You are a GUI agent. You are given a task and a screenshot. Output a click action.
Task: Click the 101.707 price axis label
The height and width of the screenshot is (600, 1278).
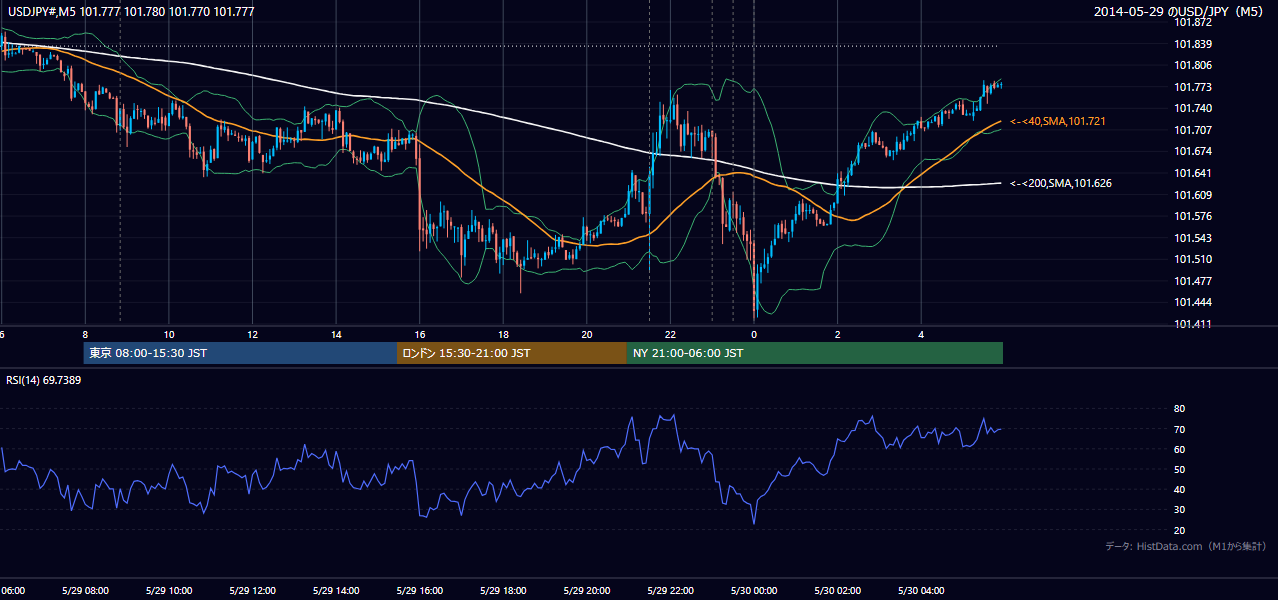pos(1193,130)
